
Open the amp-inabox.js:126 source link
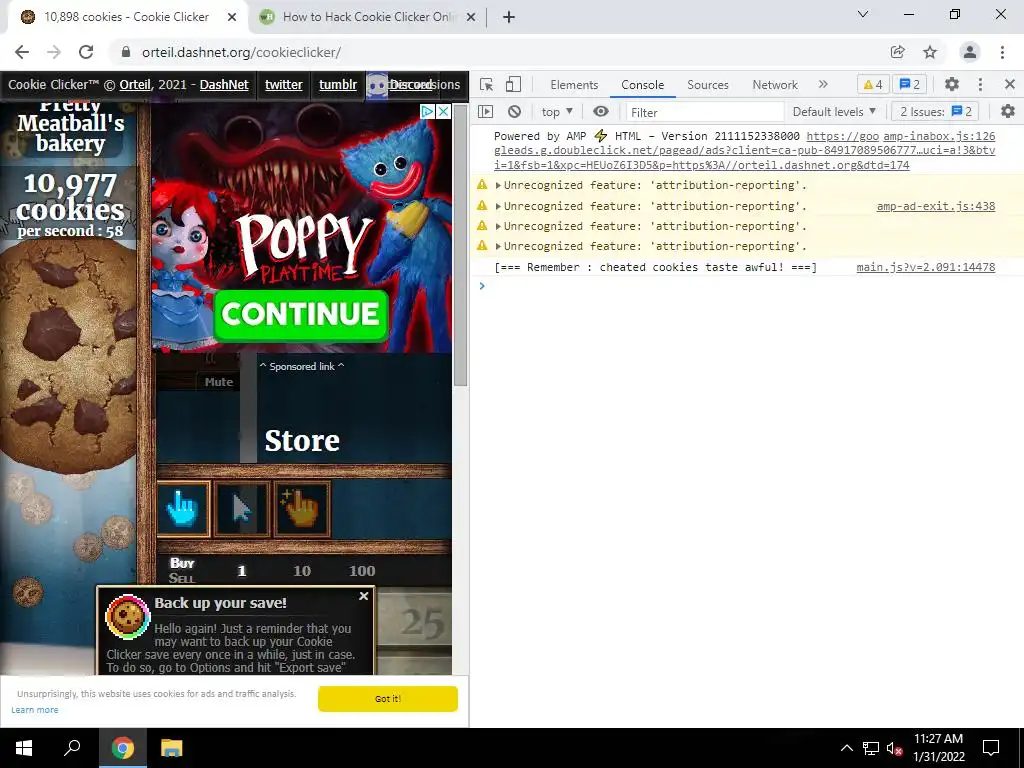pyautogui.click(x=939, y=136)
